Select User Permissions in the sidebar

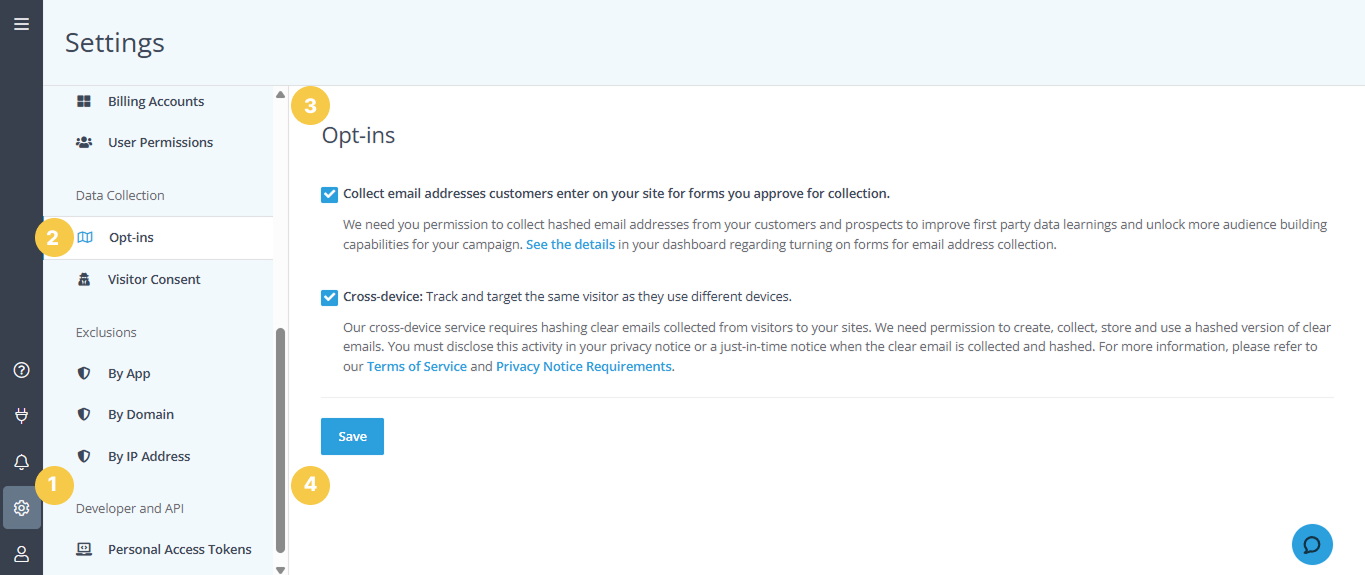tap(158, 143)
